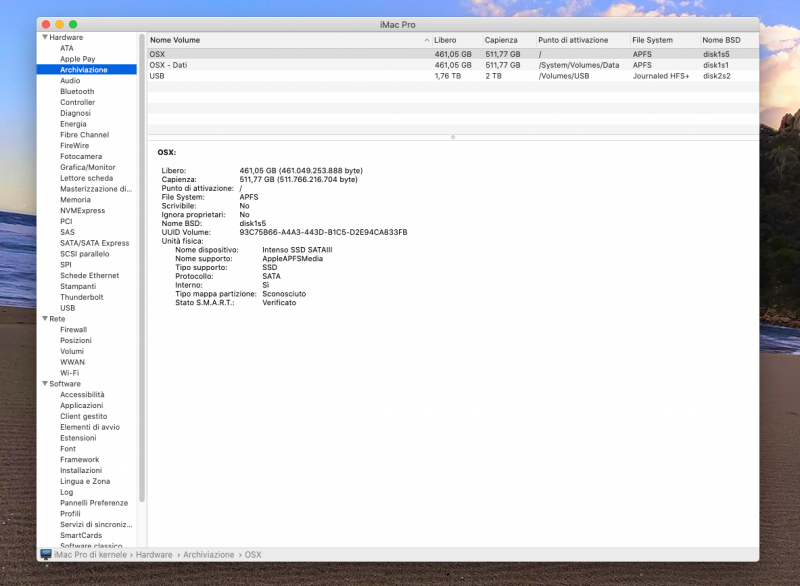
Task: Click the split pane divider handle
Action: point(453,137)
